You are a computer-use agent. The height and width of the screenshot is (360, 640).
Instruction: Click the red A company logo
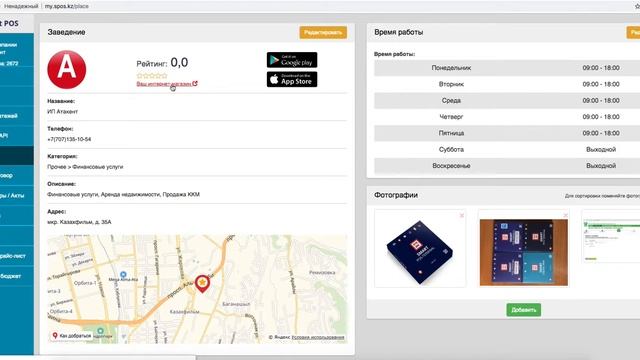coord(67,69)
